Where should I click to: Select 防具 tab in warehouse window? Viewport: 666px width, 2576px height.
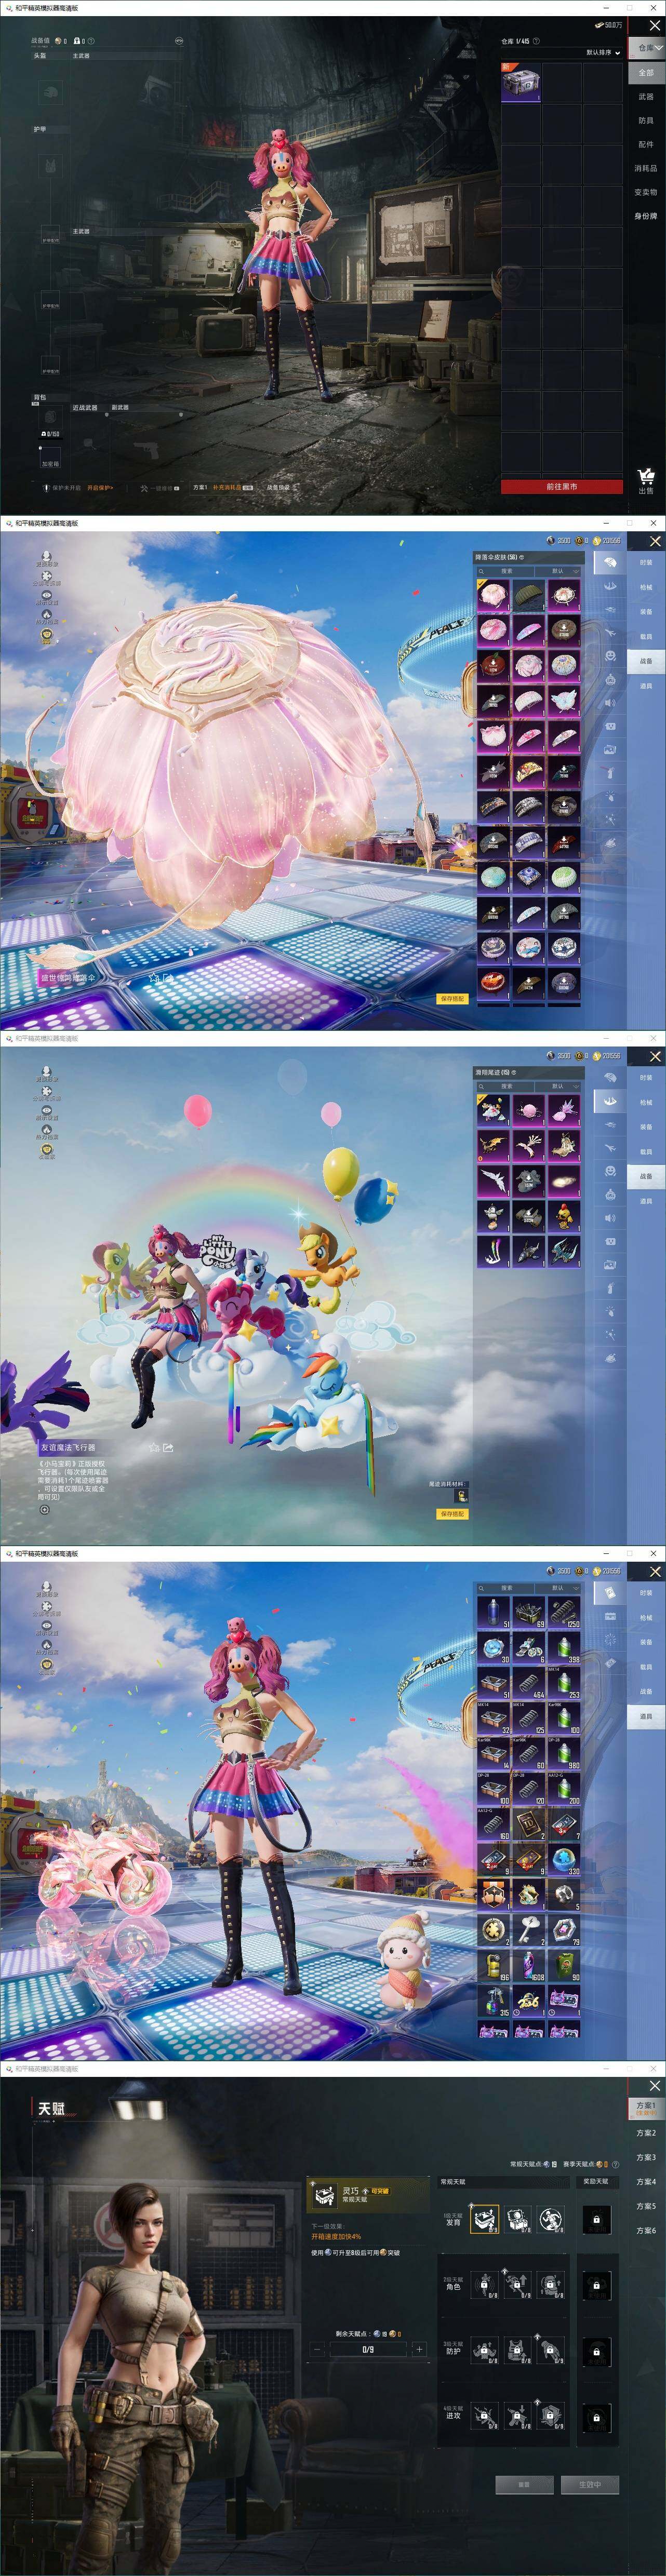(646, 121)
